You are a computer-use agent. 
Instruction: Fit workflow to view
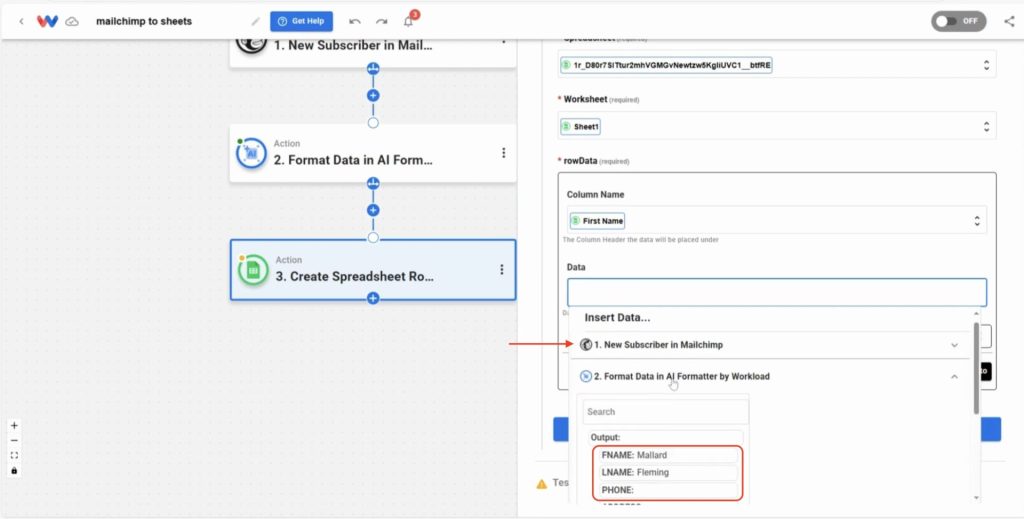coord(14,456)
